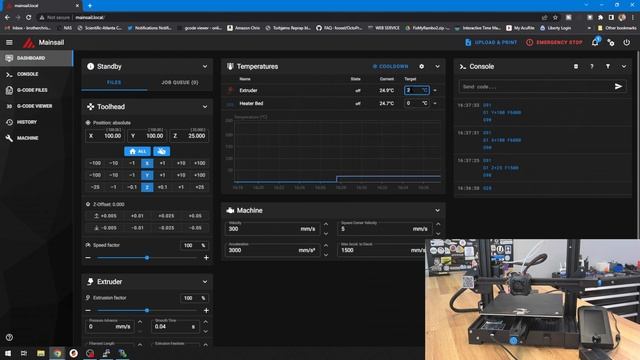The width and height of the screenshot is (640, 360).
Task: Click the X position input field
Action: (x=105, y=136)
